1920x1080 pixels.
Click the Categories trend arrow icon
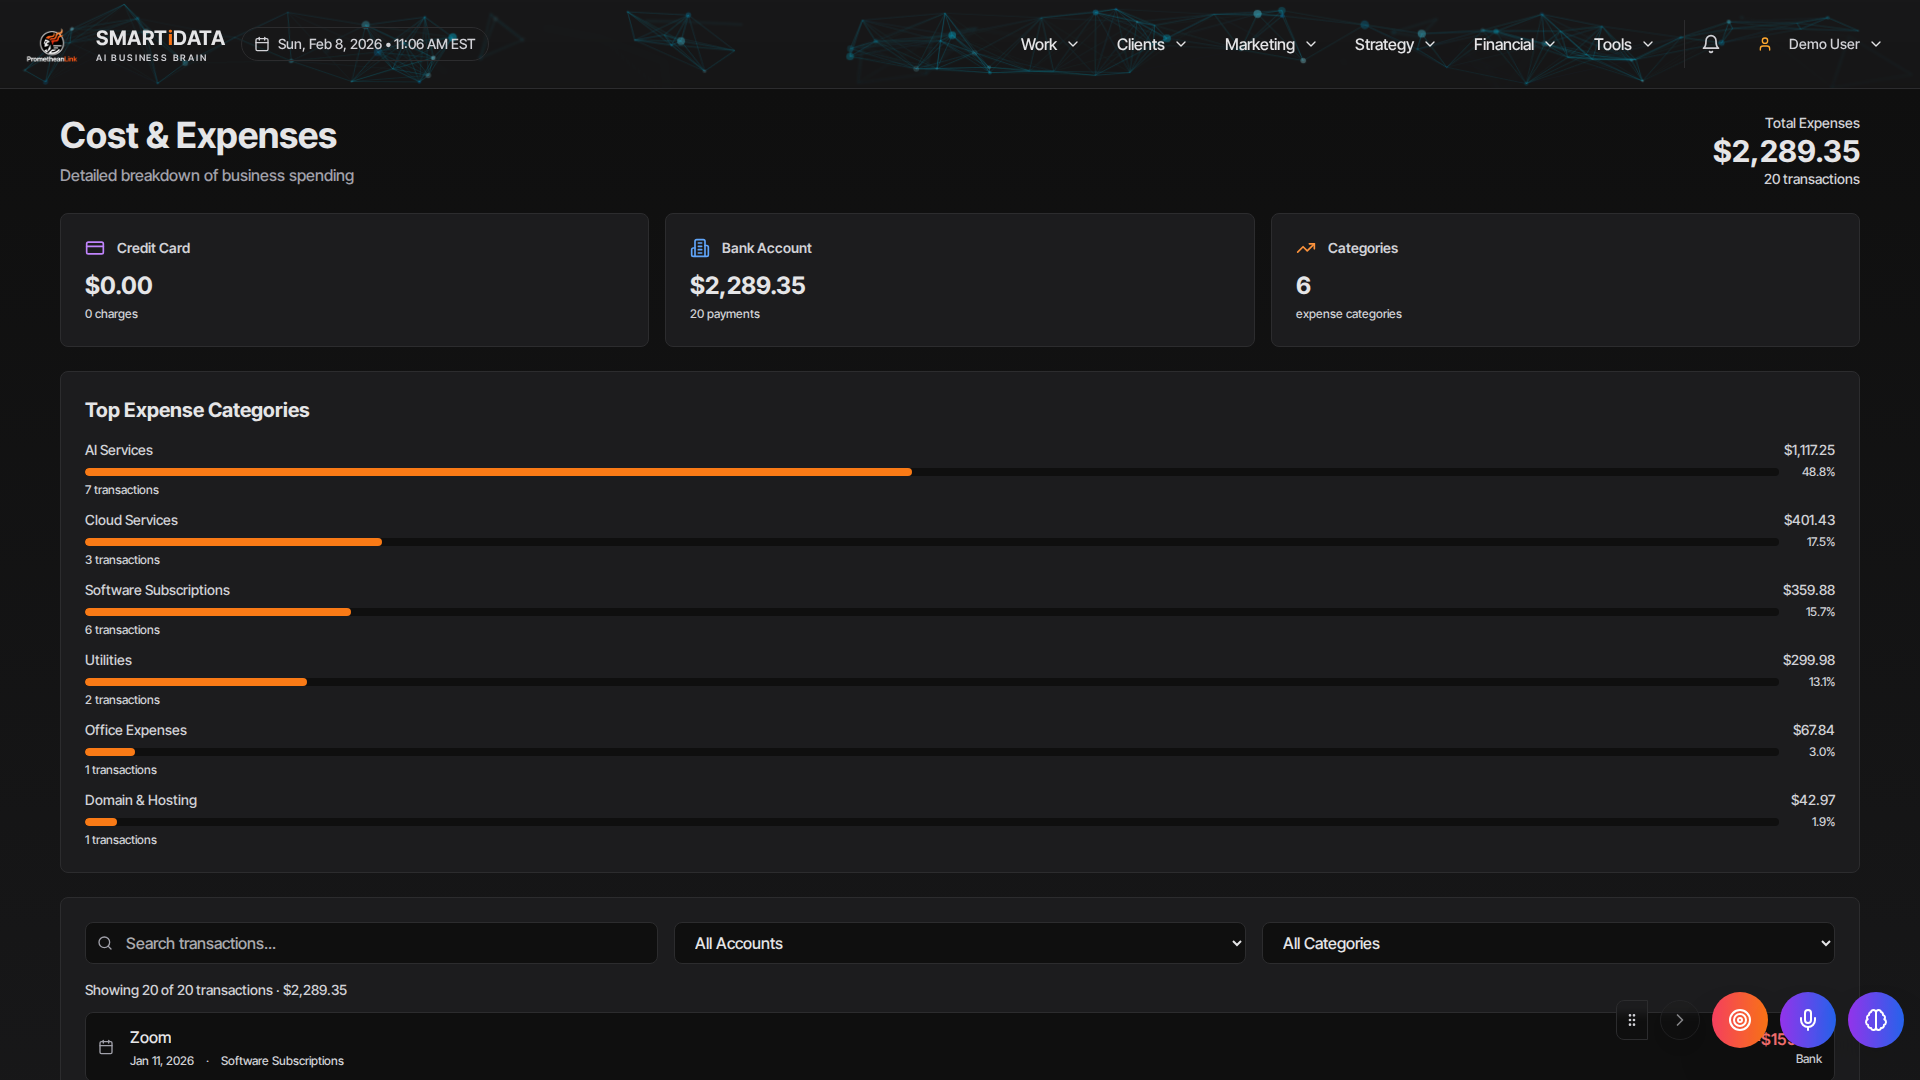[x=1306, y=248]
